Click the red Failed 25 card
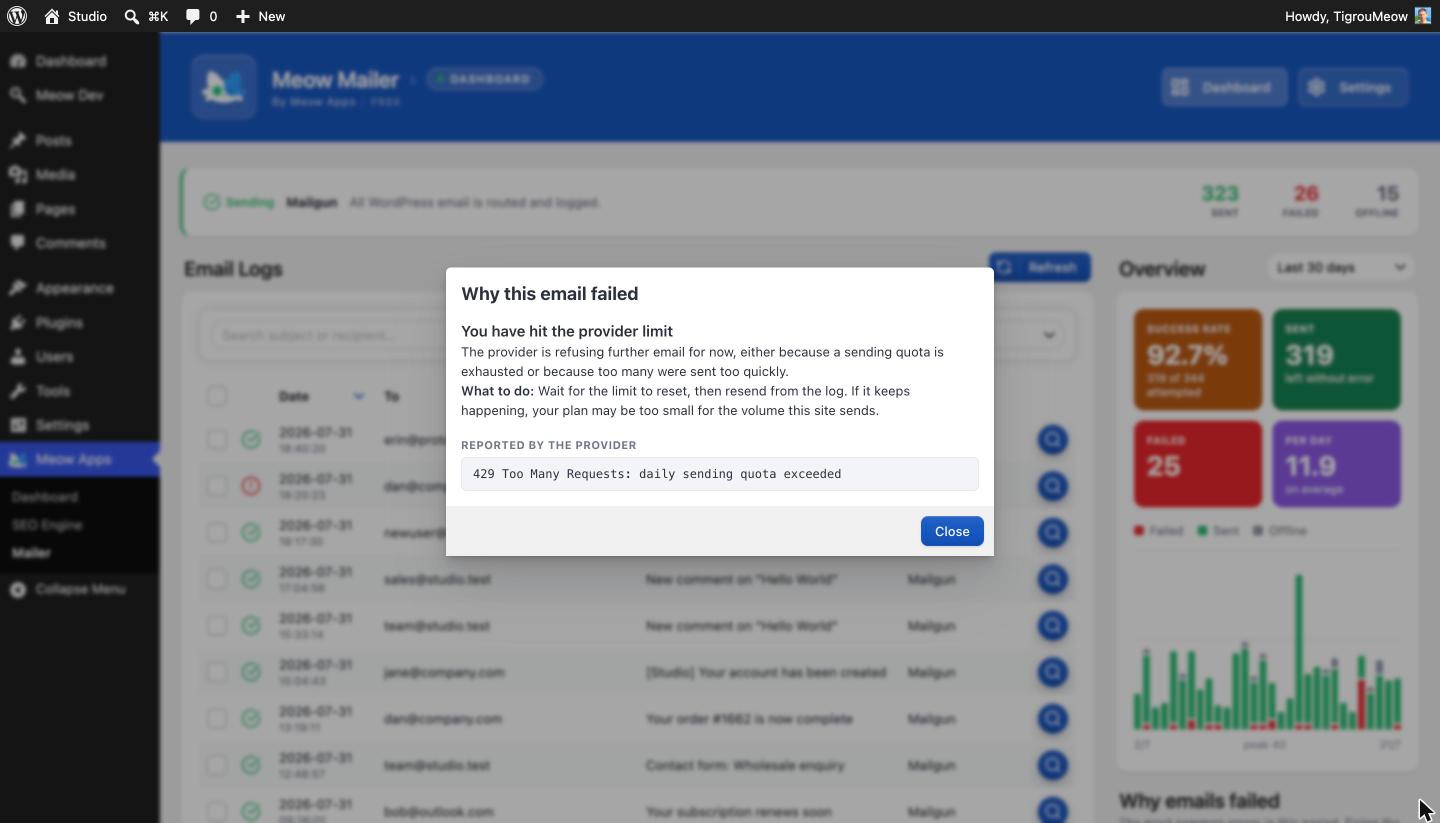The image size is (1440, 823). 1197,463
